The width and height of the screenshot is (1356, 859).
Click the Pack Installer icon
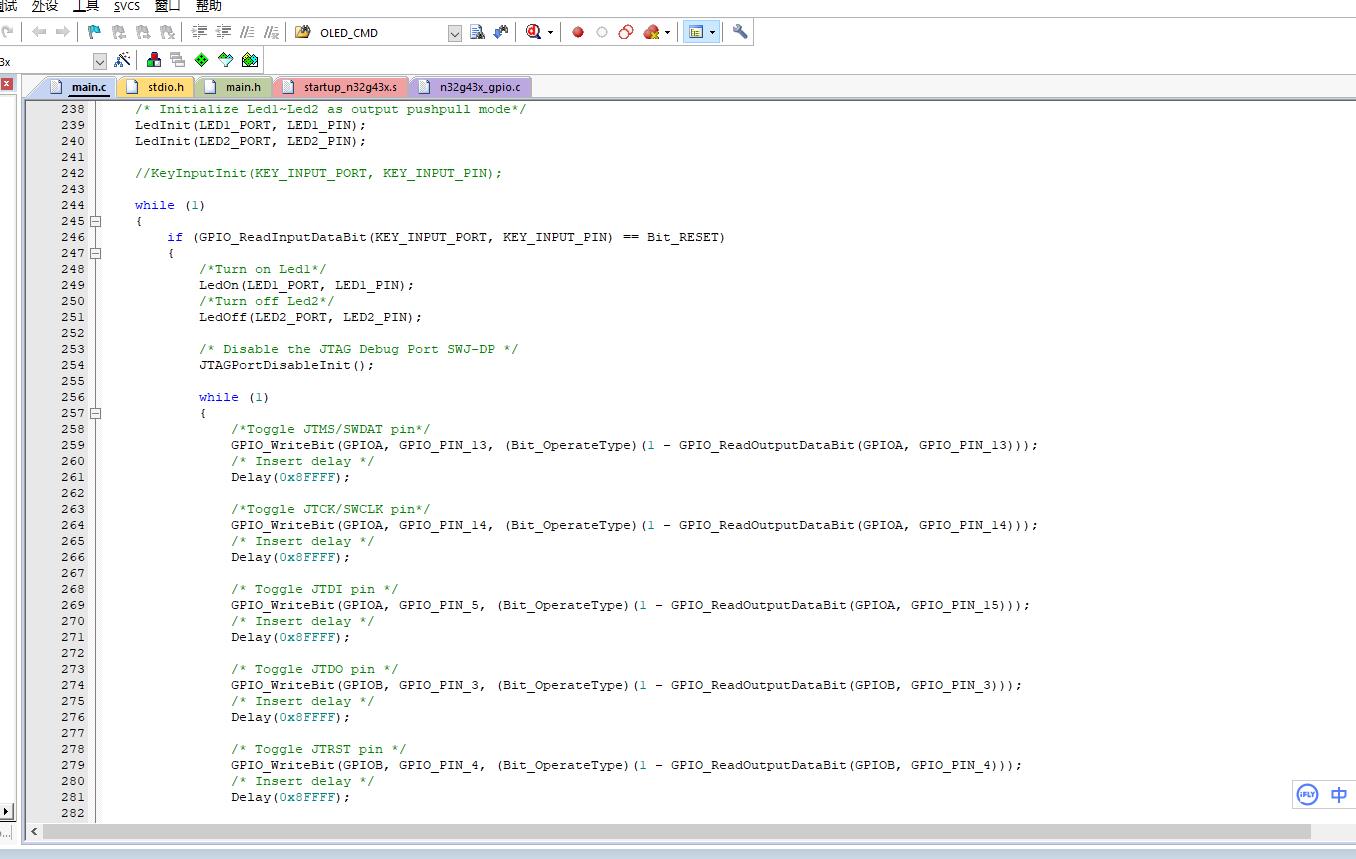click(250, 60)
